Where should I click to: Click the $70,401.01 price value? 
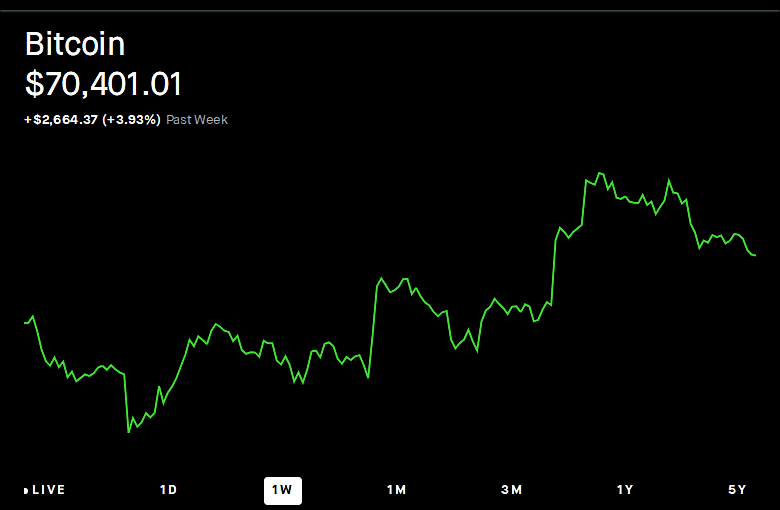pyautogui.click(x=103, y=84)
